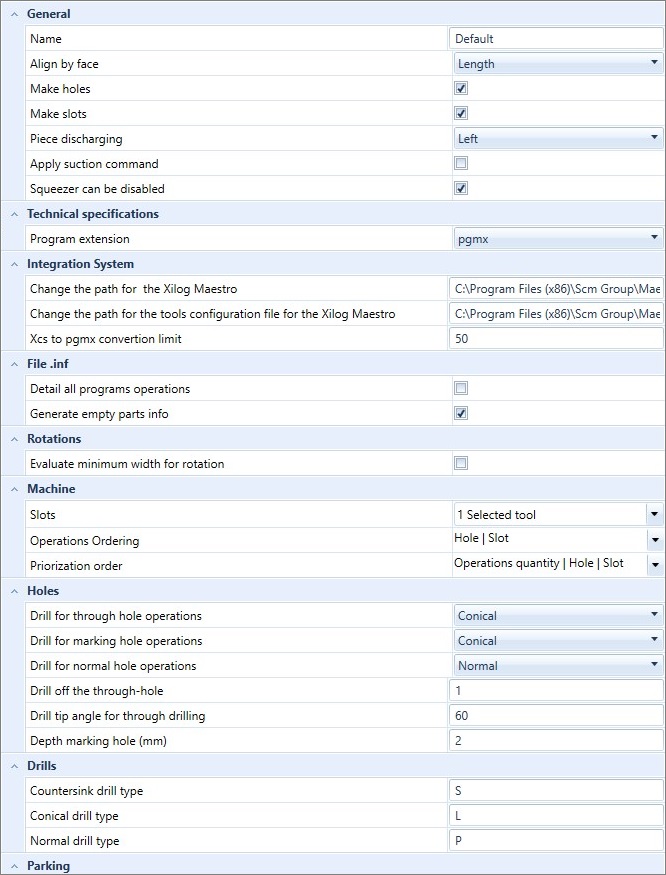666x875 pixels.
Task: Collapse the Holes section
Action: tap(15, 591)
